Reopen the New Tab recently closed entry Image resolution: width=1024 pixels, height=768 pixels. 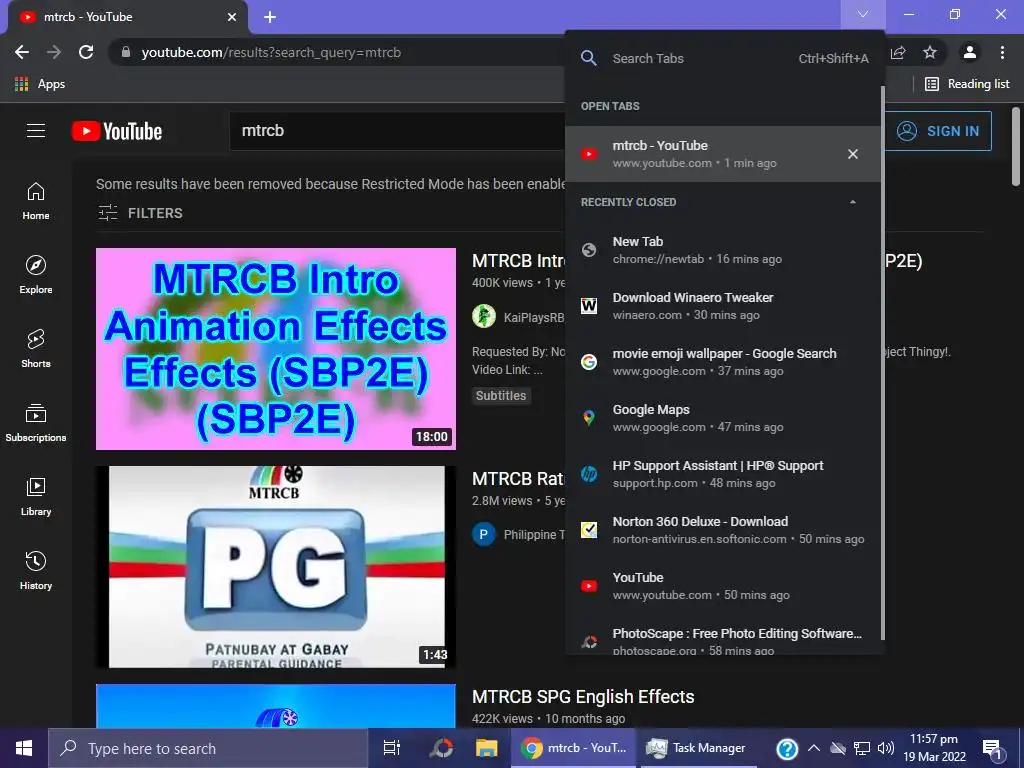pos(722,249)
